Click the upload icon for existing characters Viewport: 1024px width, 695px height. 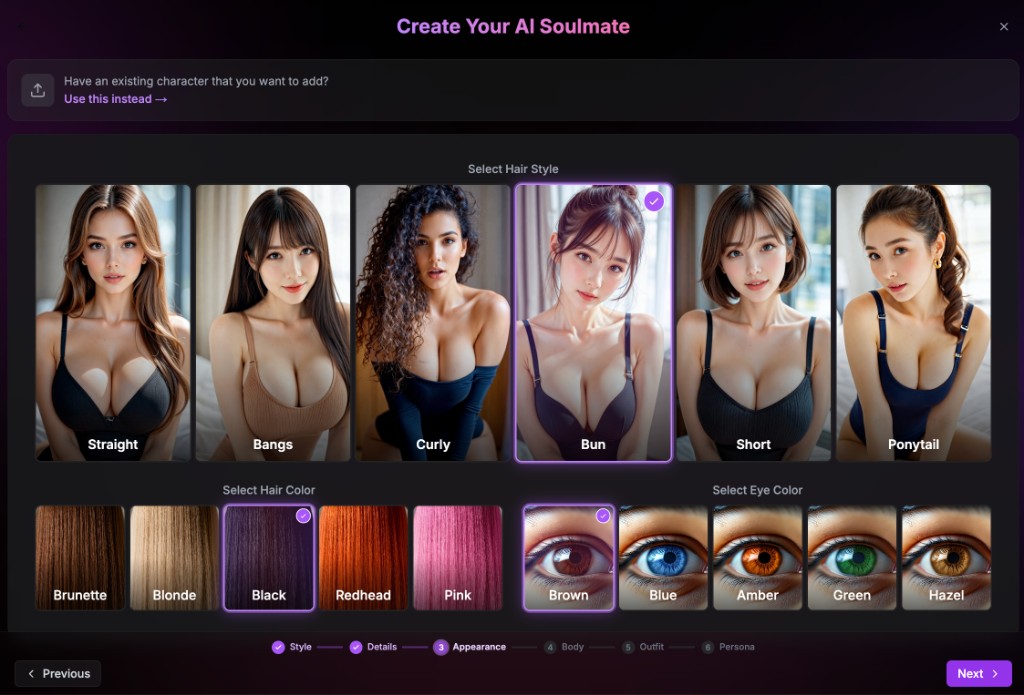tap(38, 89)
